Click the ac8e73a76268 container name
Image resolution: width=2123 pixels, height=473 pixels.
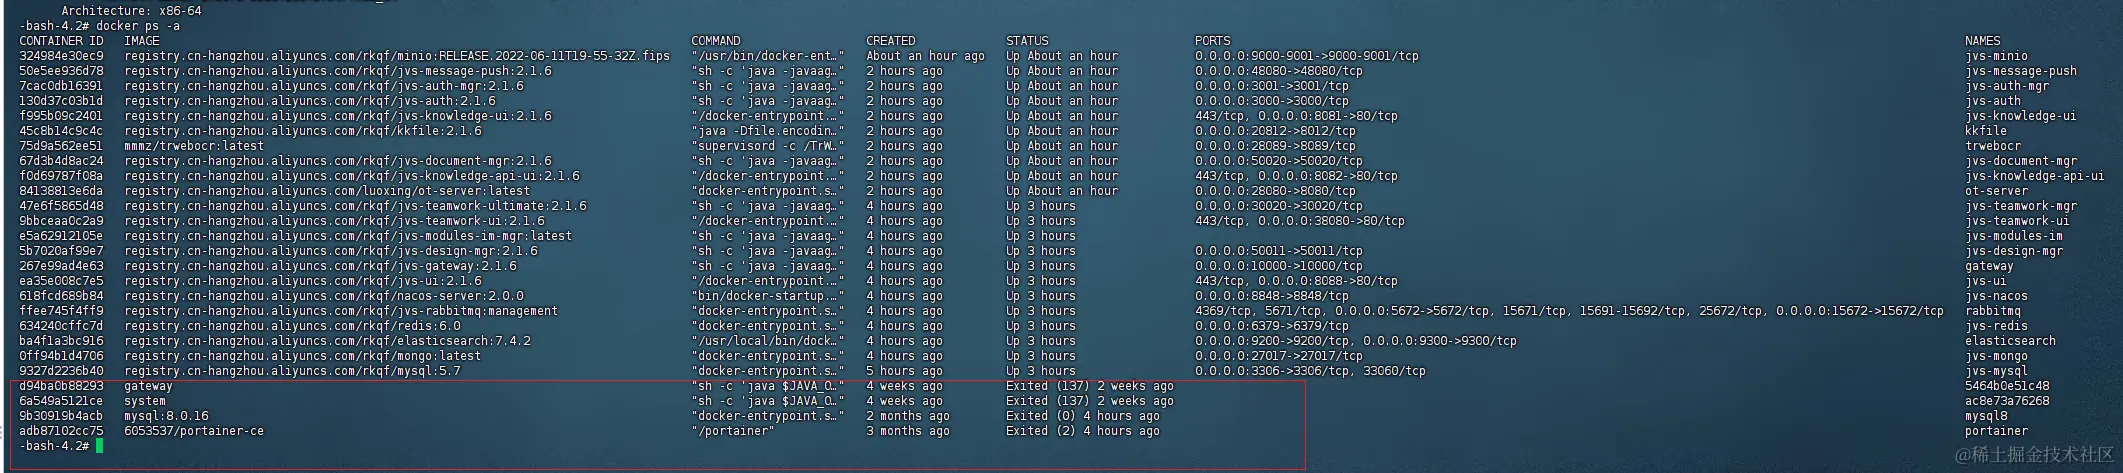[x=2007, y=401]
